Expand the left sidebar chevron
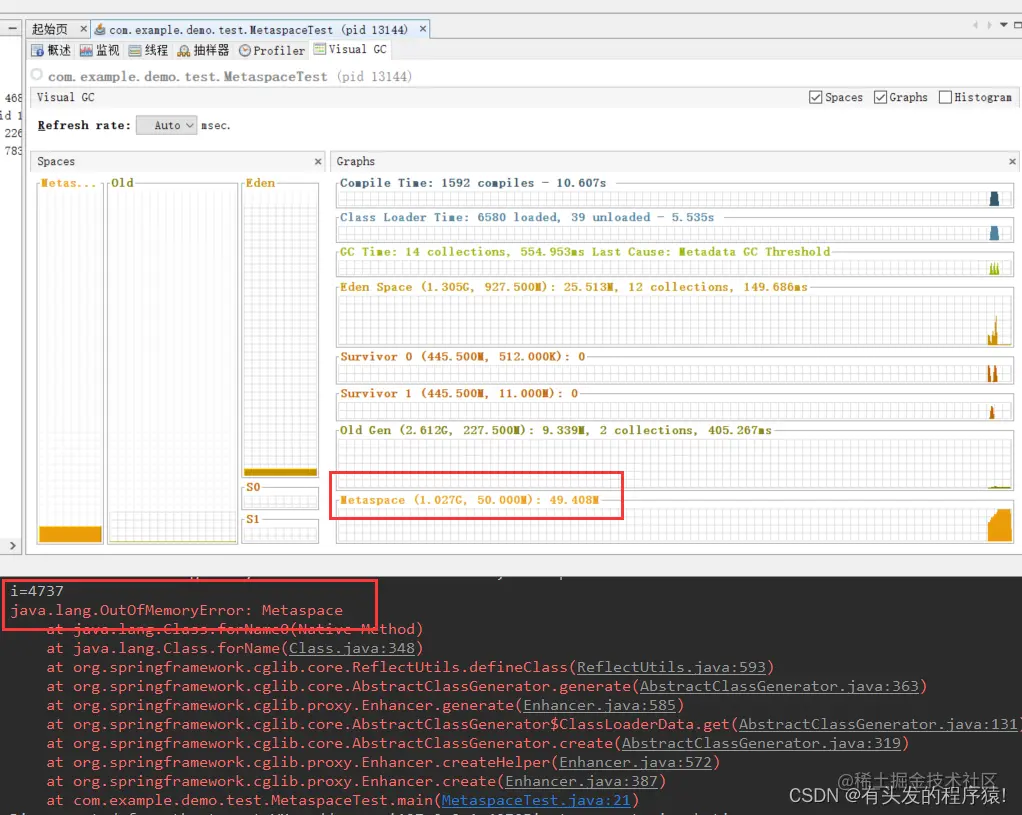 coord(12,546)
